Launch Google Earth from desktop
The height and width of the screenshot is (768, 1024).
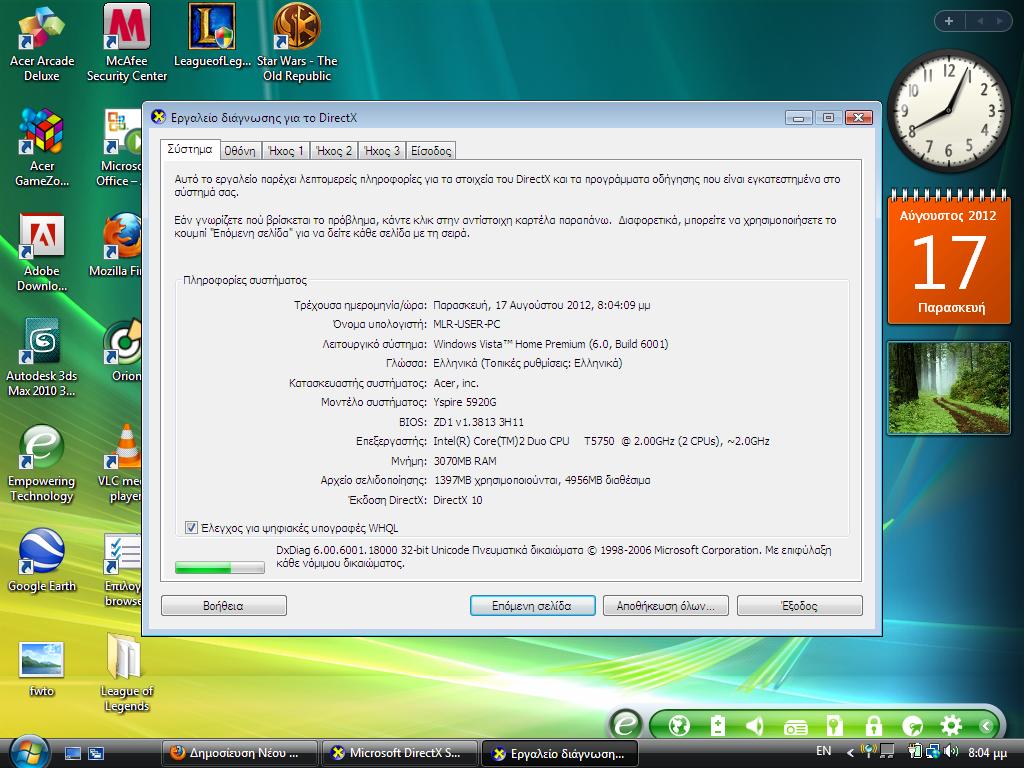point(42,561)
